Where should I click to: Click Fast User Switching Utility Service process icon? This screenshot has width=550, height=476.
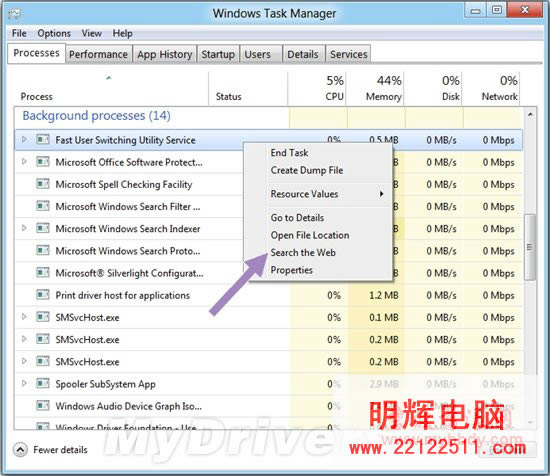click(43, 140)
